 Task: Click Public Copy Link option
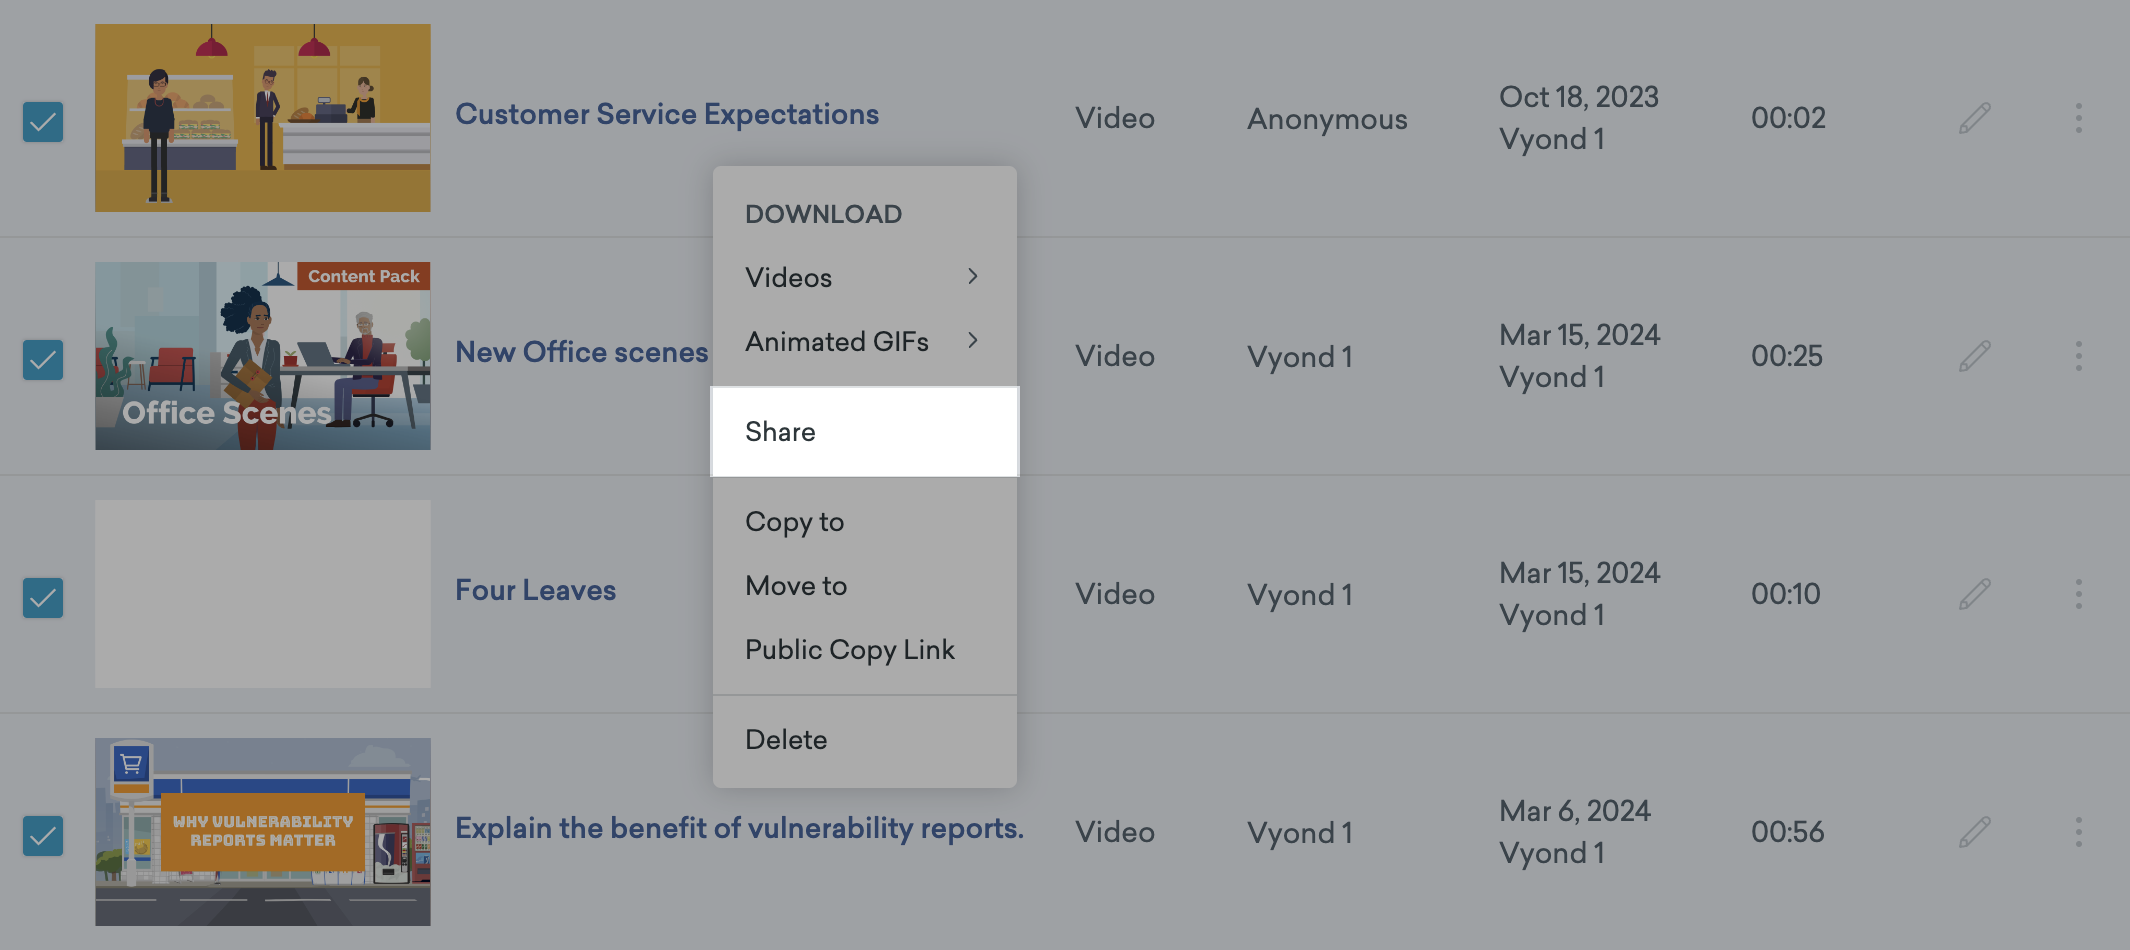pyautogui.click(x=850, y=650)
